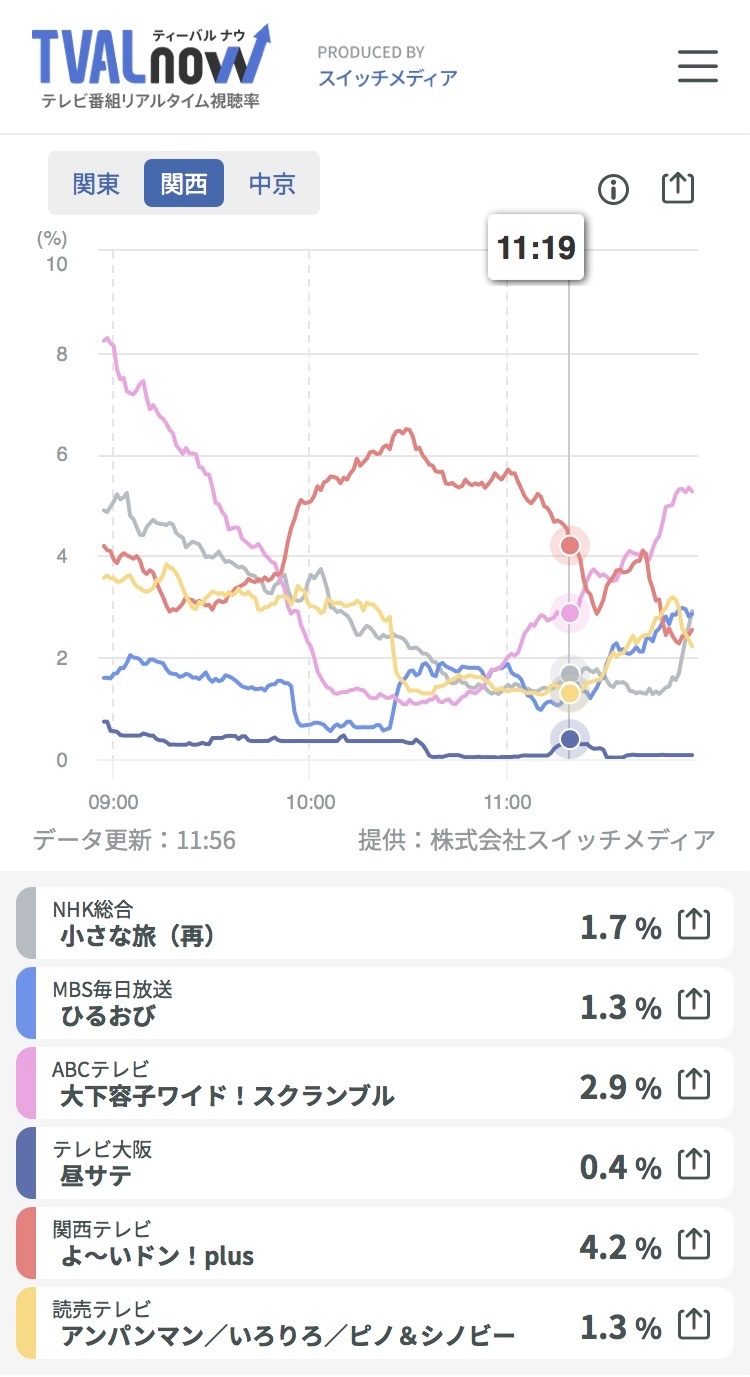Switch to the 中京 region tab
This screenshot has width=750, height=1377.
tap(272, 184)
